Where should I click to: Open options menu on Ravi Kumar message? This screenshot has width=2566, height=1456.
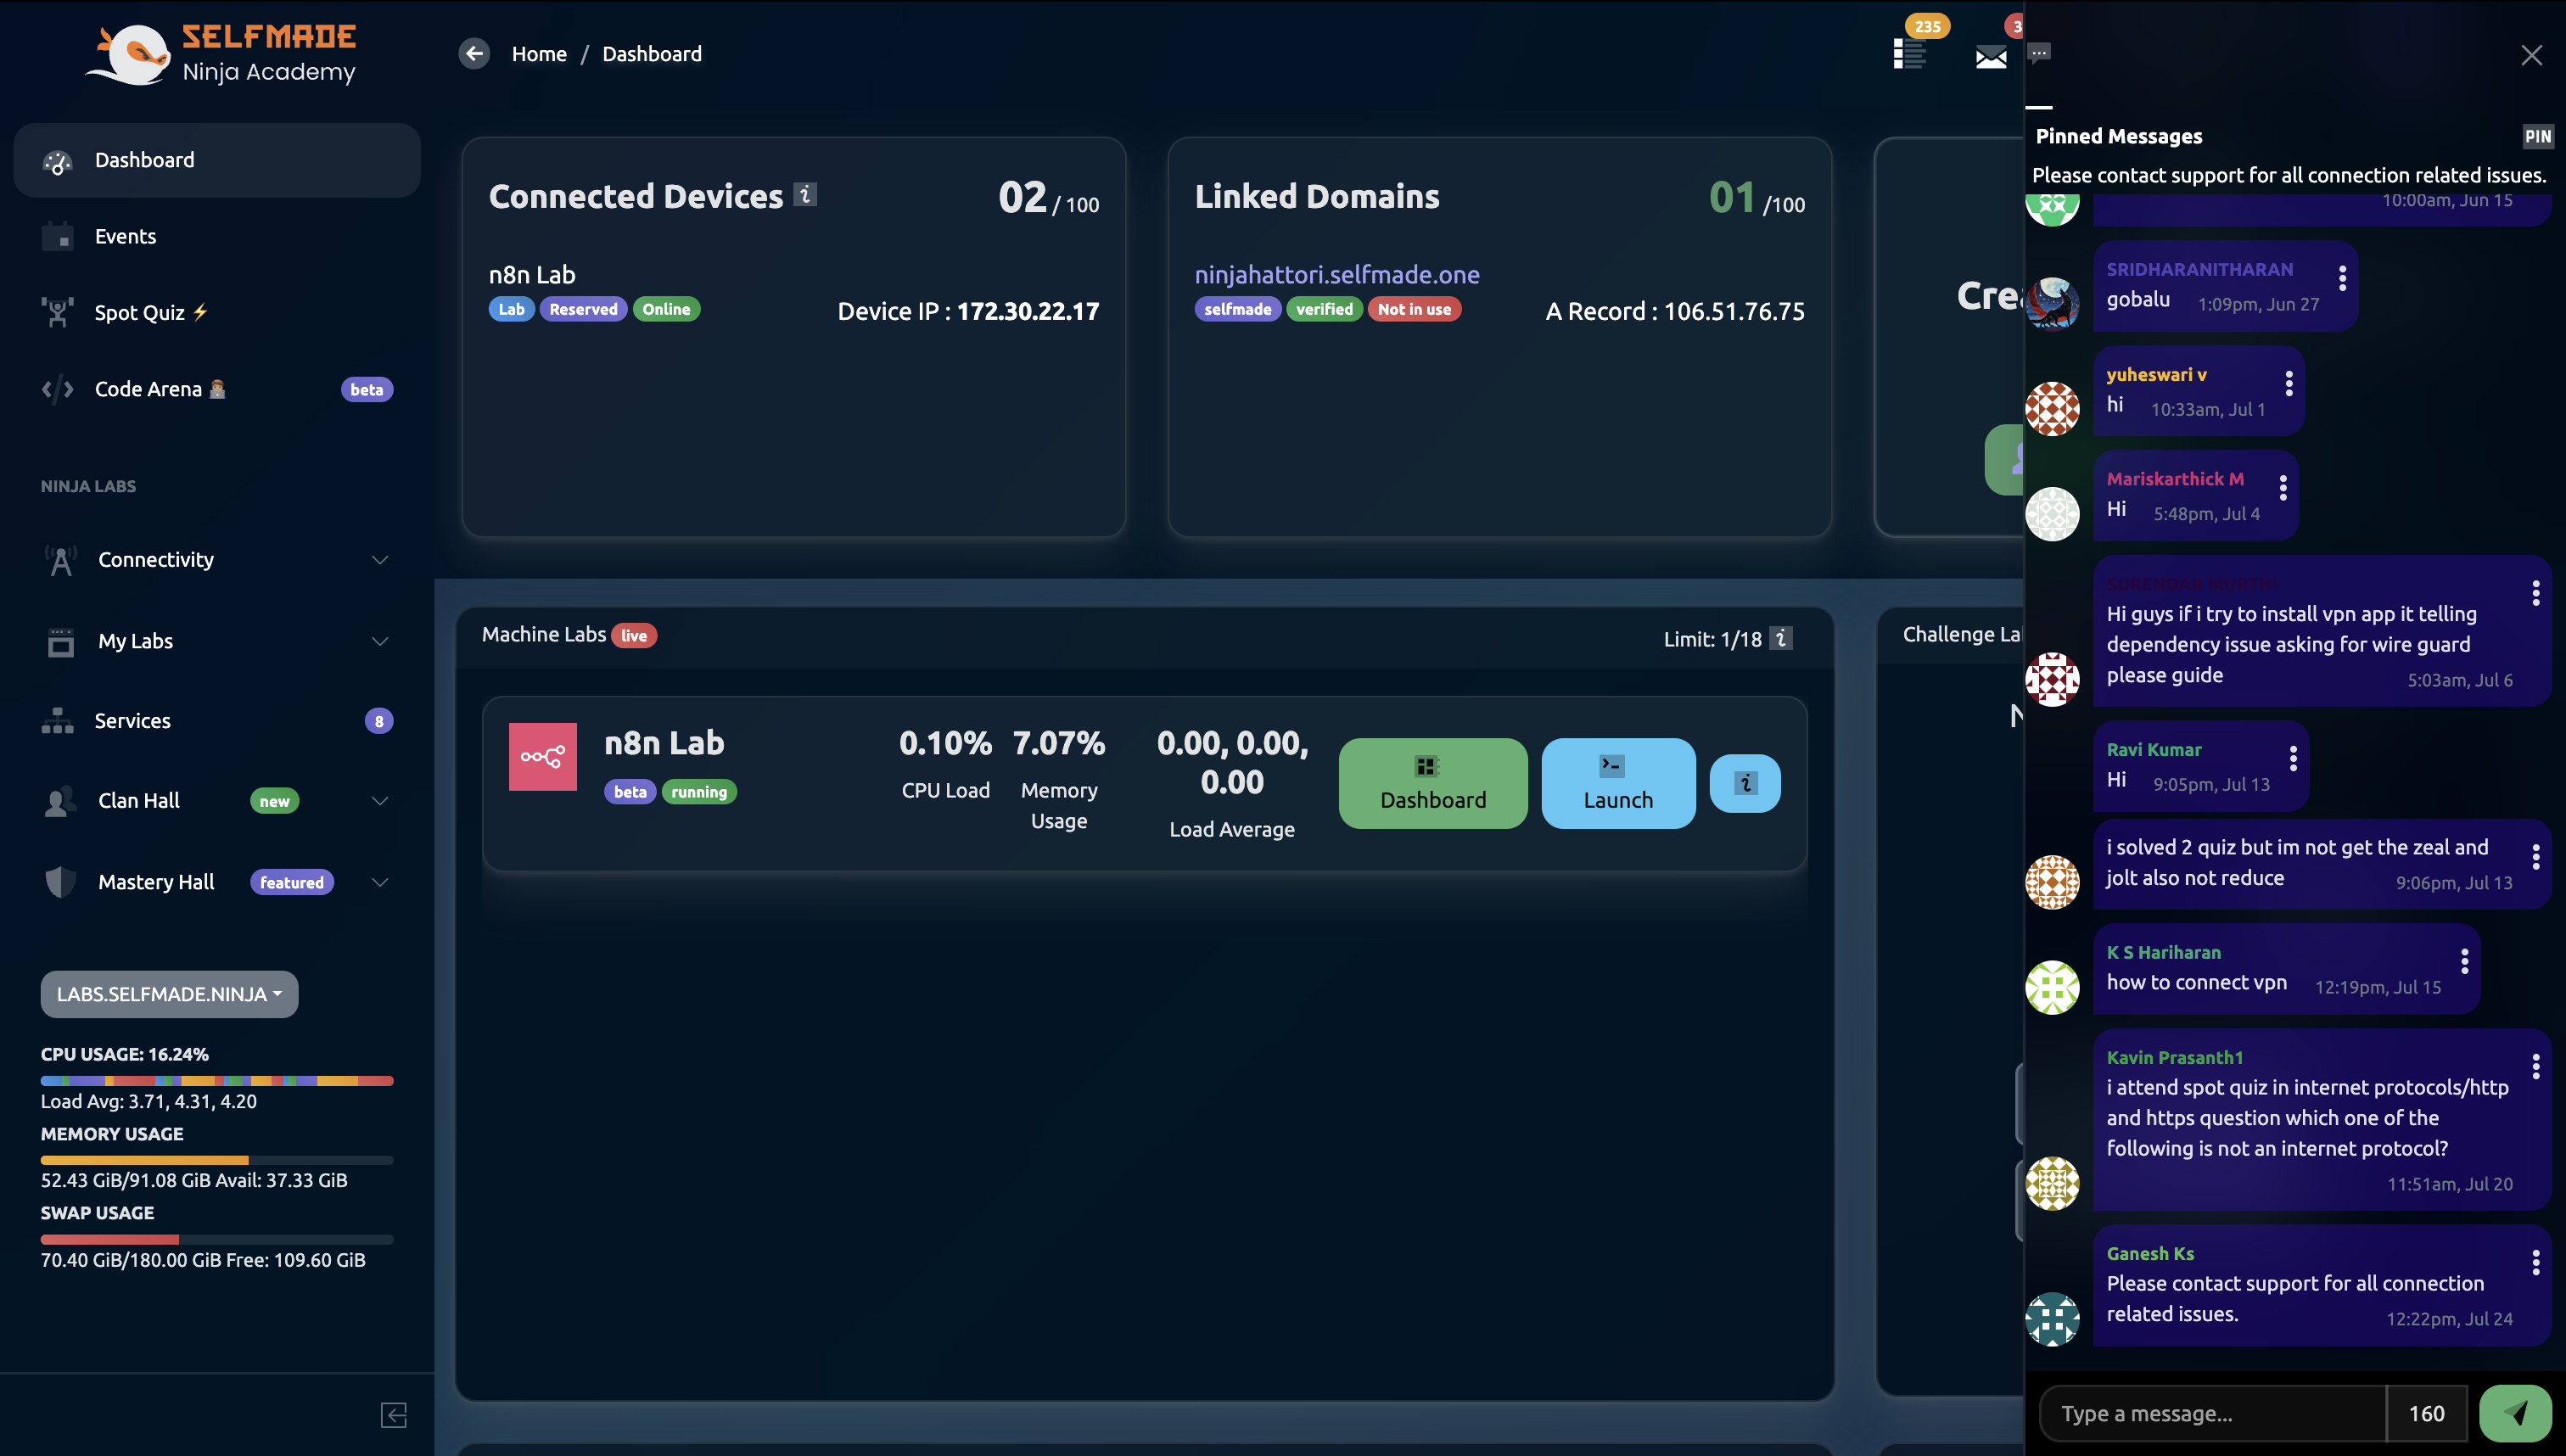2294,759
